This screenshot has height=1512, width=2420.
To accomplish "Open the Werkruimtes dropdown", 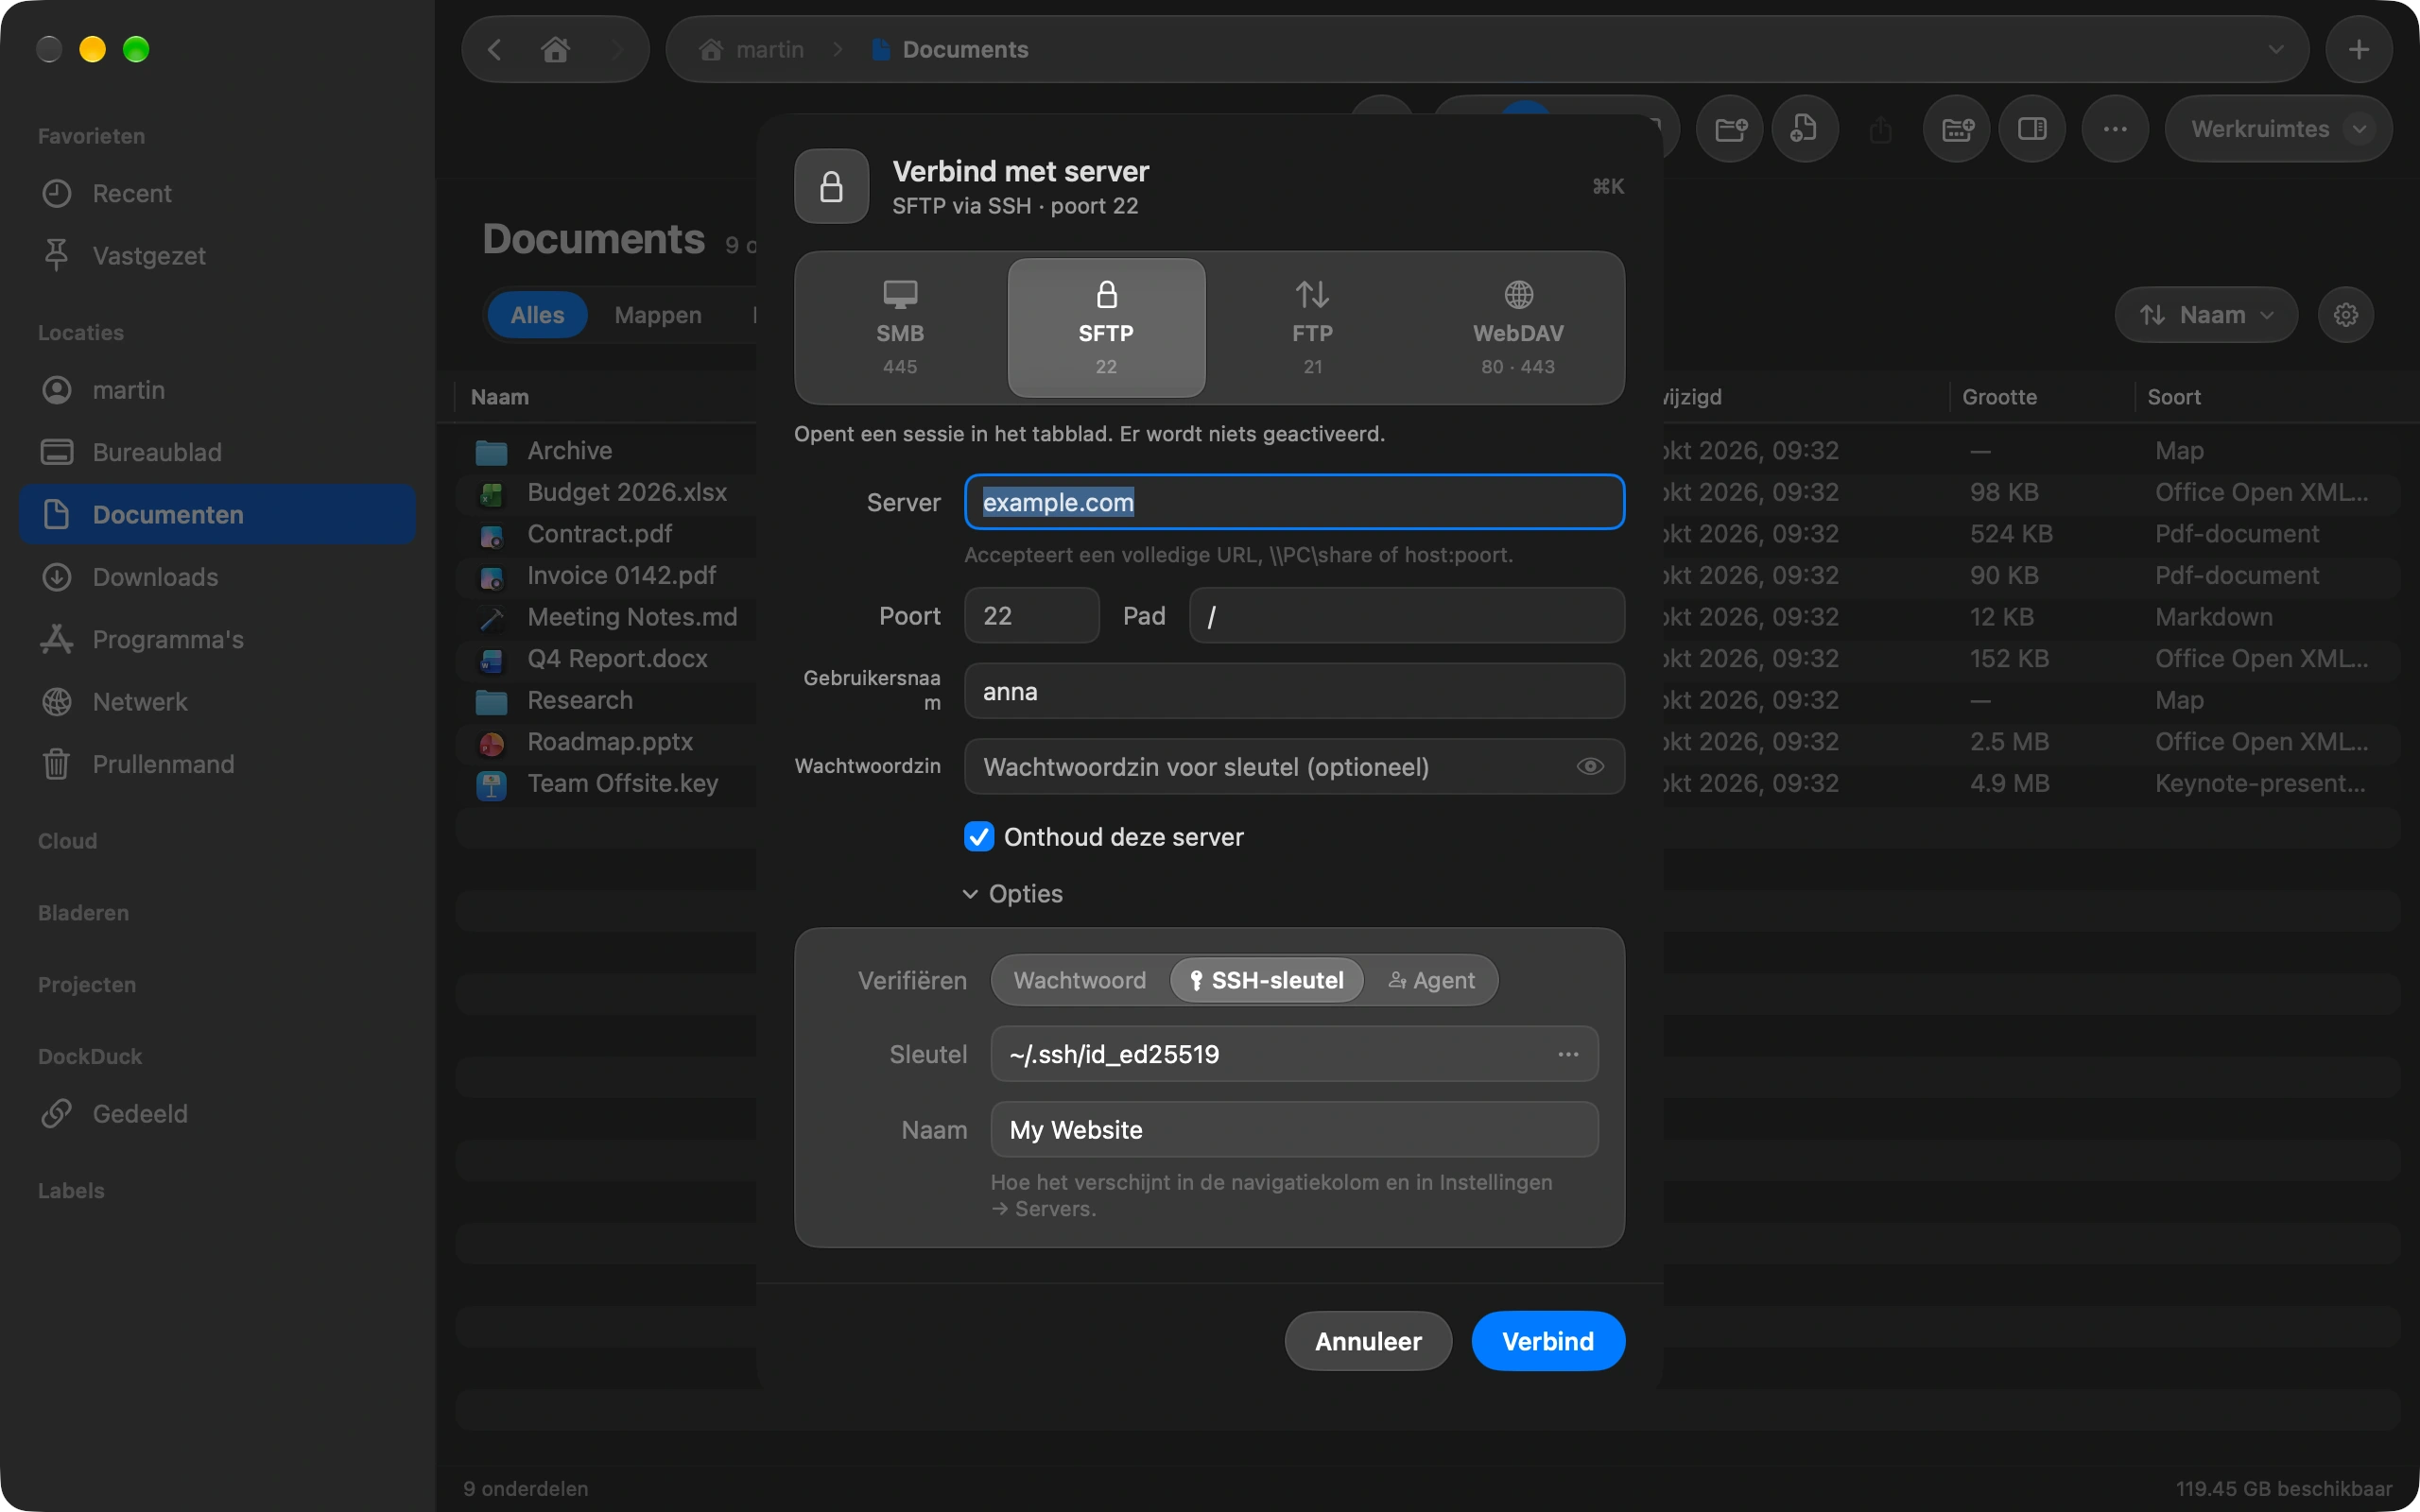I will [2278, 129].
